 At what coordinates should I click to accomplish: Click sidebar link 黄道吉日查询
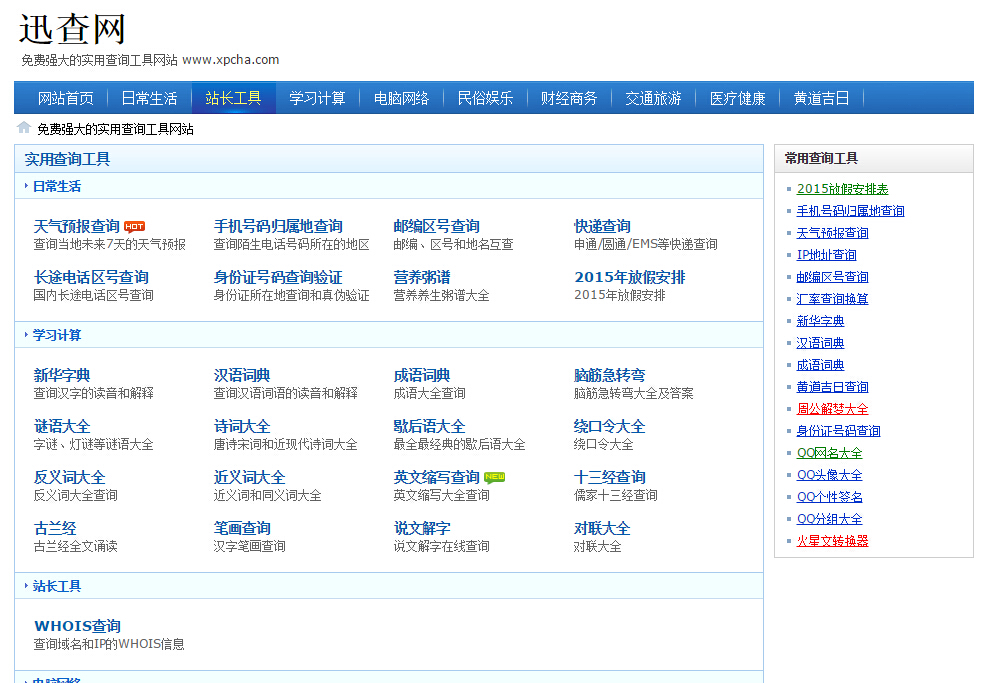[832, 387]
